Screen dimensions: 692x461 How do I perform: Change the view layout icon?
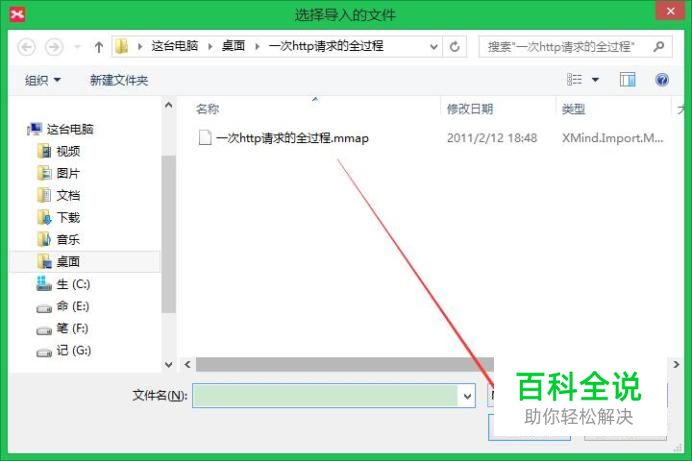point(575,80)
